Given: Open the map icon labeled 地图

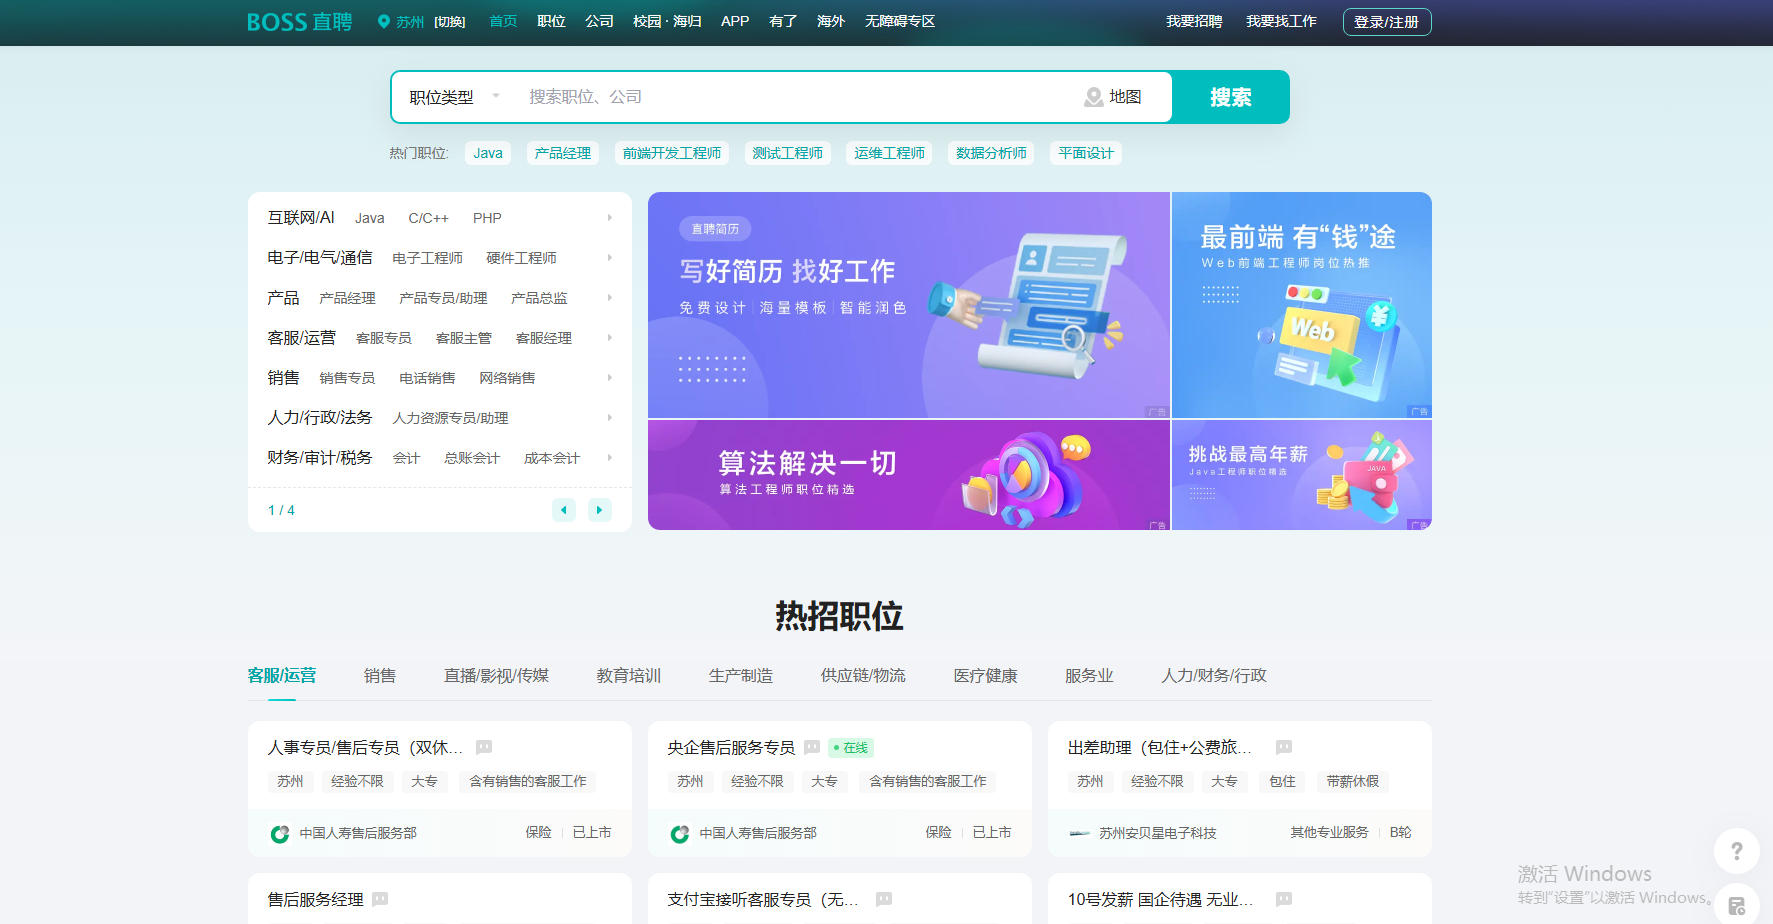Looking at the screenshot, I should tap(1094, 97).
